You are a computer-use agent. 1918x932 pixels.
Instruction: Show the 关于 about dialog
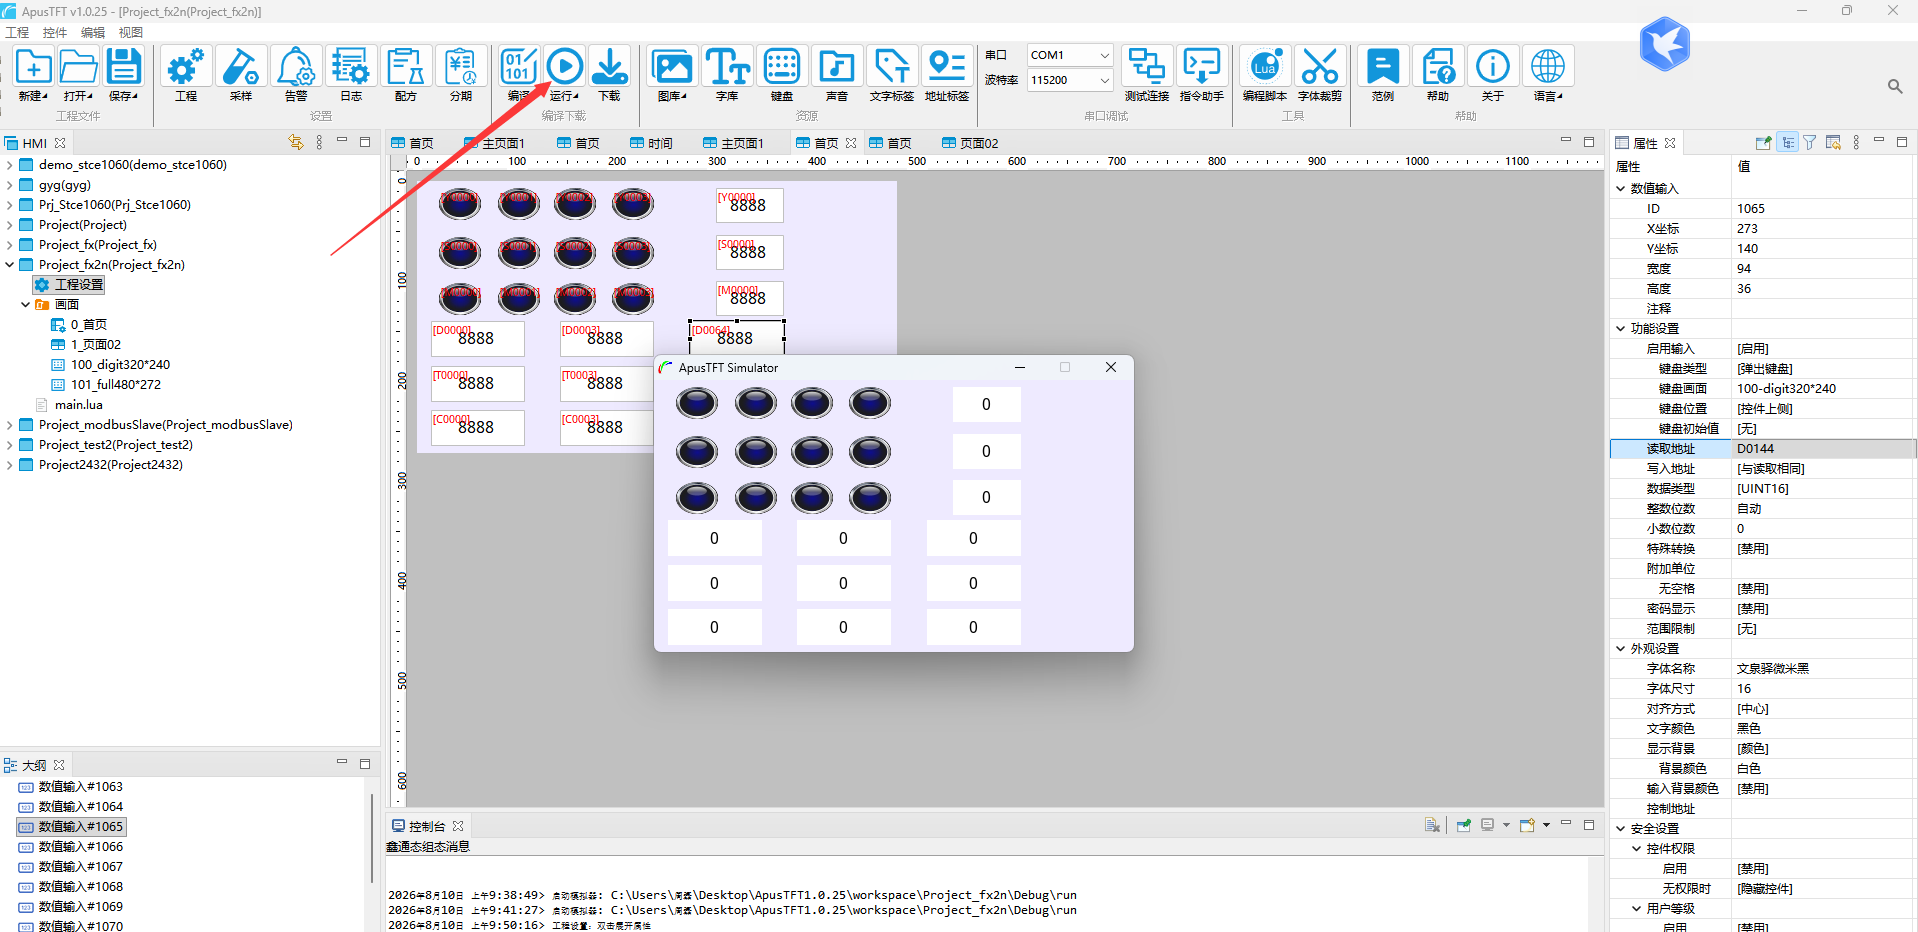point(1493,75)
